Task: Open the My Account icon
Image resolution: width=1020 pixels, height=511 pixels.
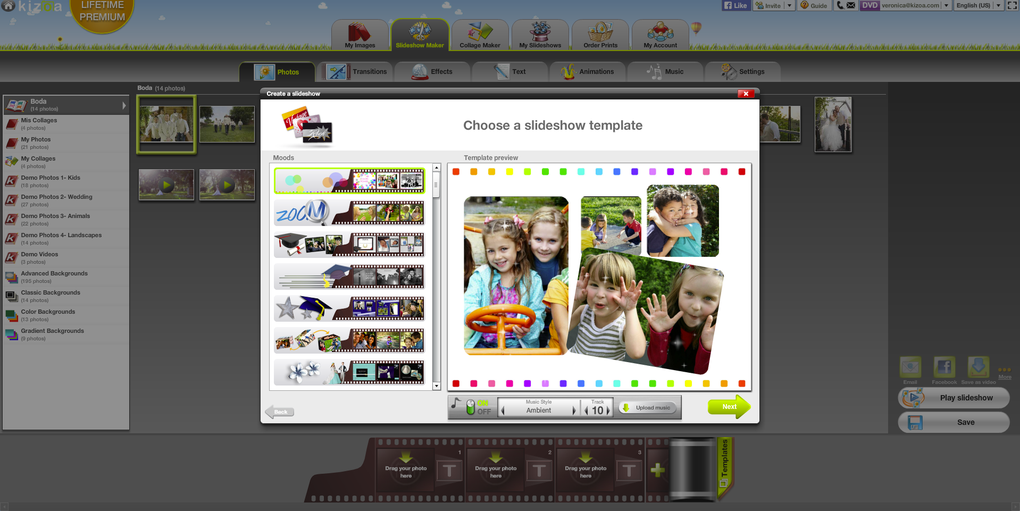Action: (x=660, y=34)
